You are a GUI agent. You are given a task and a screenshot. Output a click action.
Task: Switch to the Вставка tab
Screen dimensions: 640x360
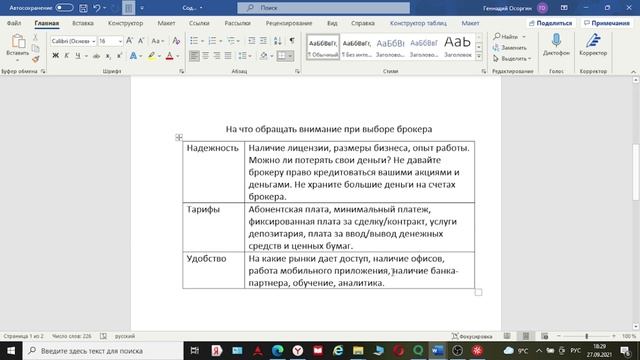pyautogui.click(x=83, y=23)
